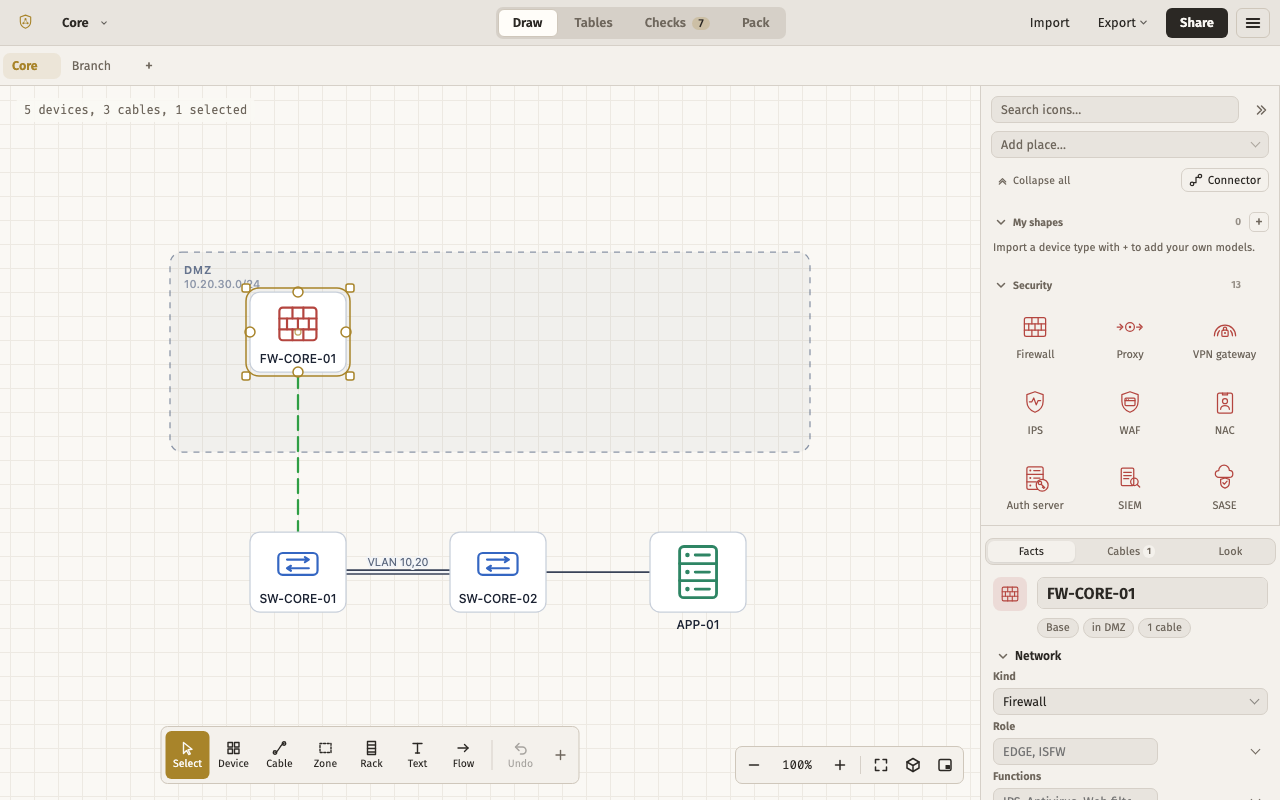Open the Branch page tab
Viewport: 1280px width, 800px height.
click(91, 66)
